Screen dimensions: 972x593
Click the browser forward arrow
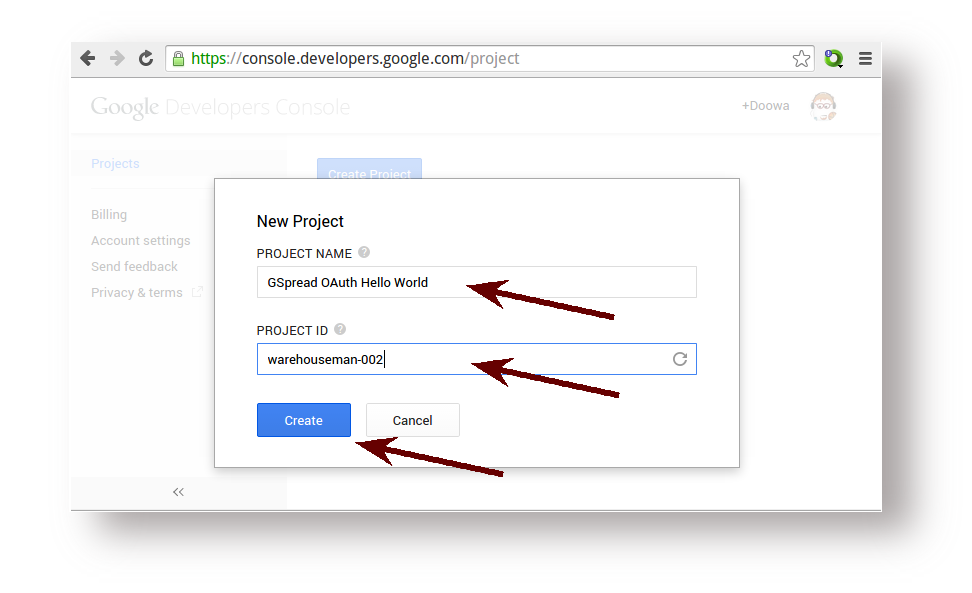tap(117, 58)
